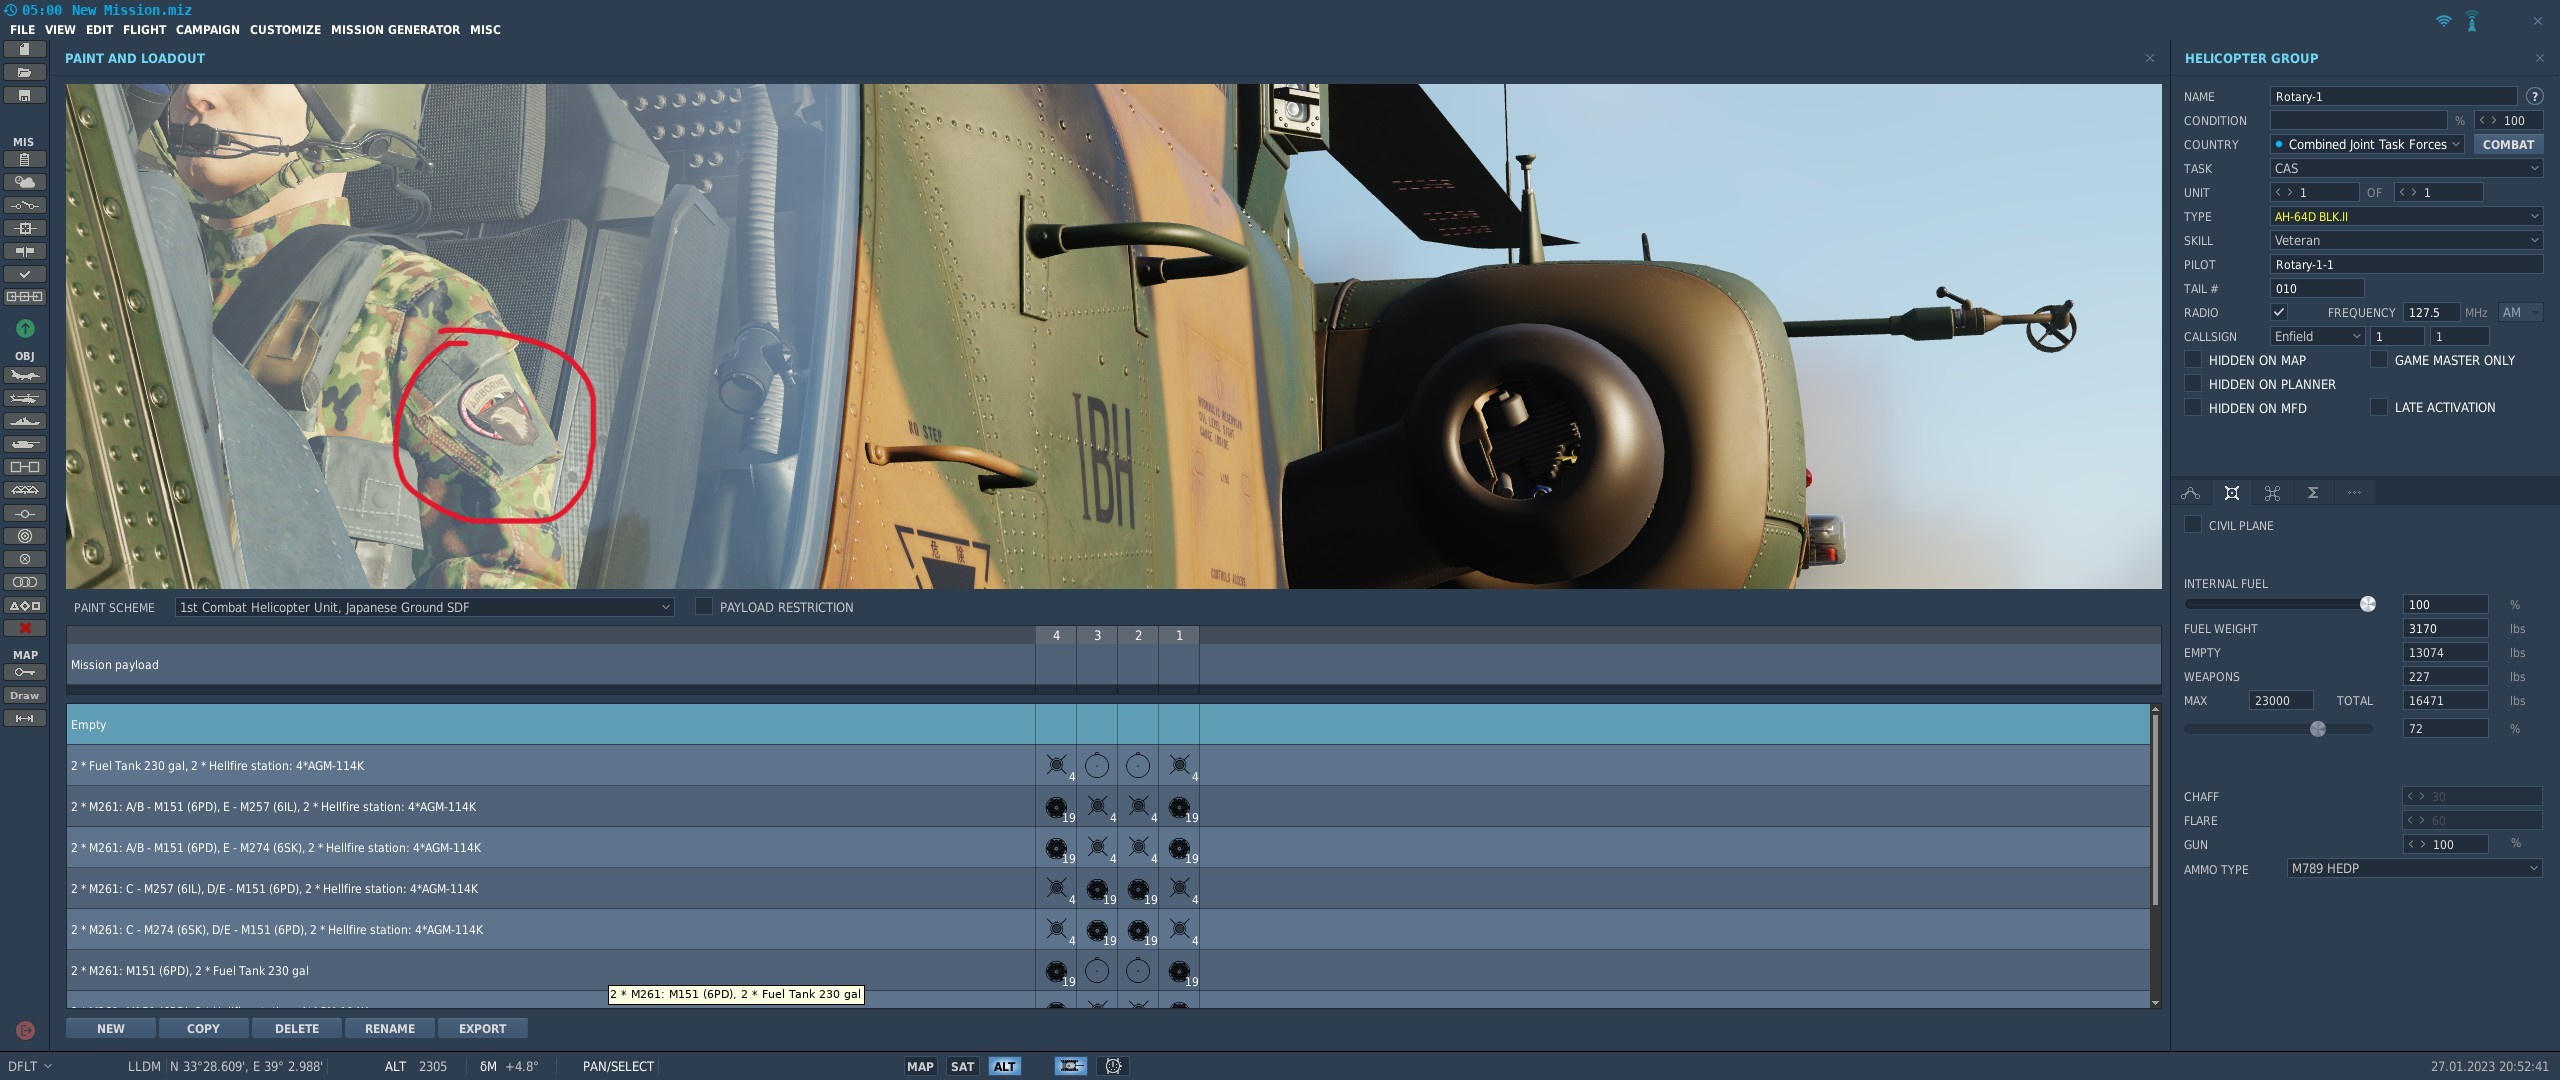Open the AMMO TYPE M789 HEDP dropdown
The width and height of the screenshot is (2560, 1080).
tap(2414, 868)
